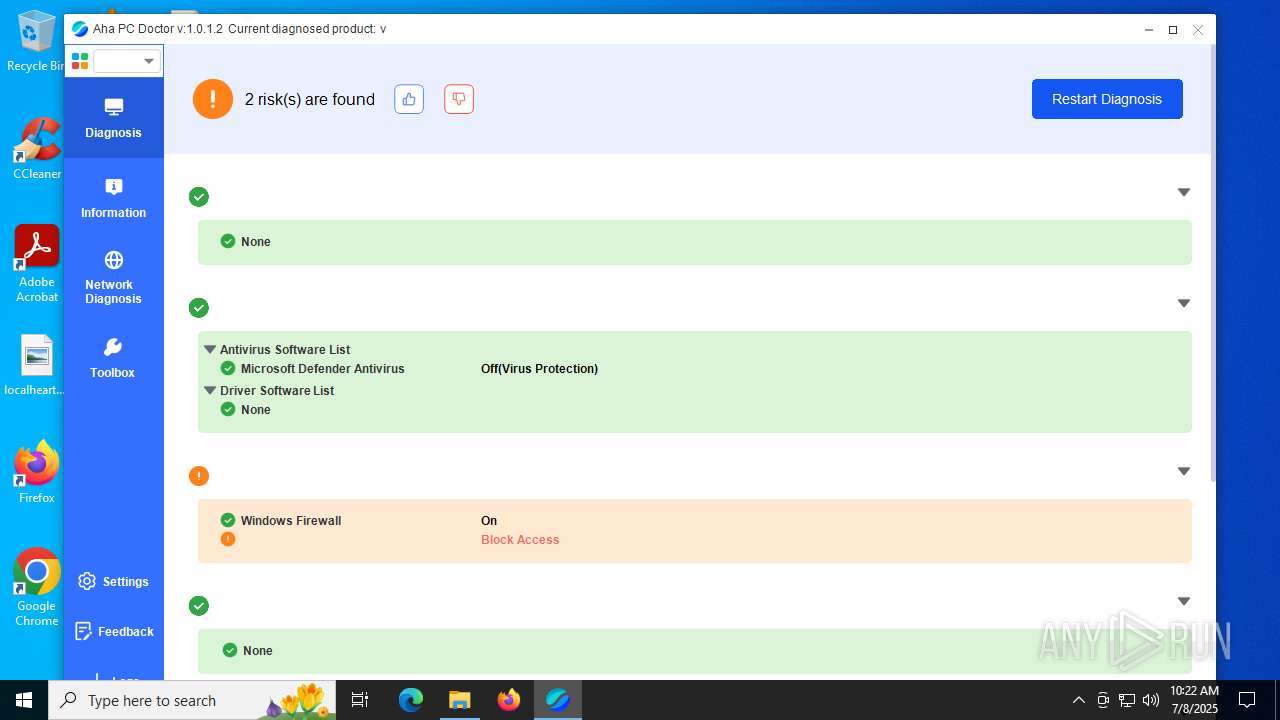1280x720 pixels.
Task: Launch Microsoft Edge from the taskbar
Action: click(411, 700)
